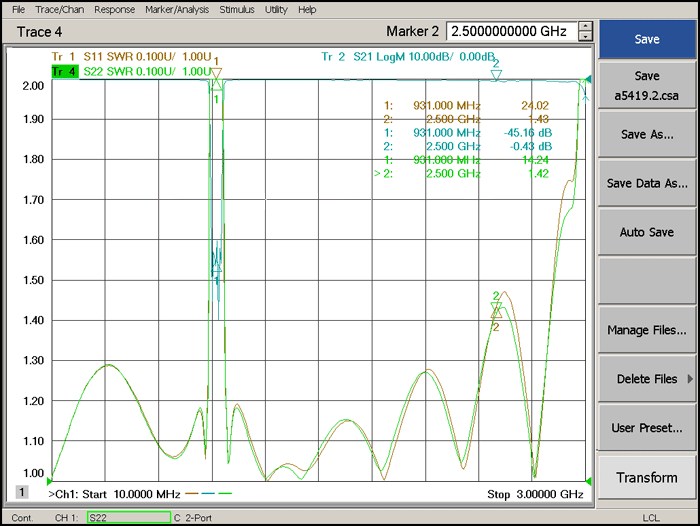Image resolution: width=700 pixels, height=526 pixels.
Task: Click the Marker 2 label
Action: 412,31
